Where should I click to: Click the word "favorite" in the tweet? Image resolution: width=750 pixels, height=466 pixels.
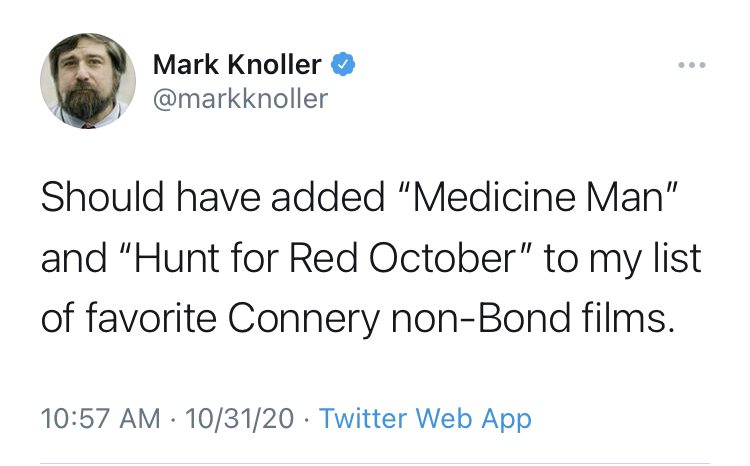pos(151,318)
